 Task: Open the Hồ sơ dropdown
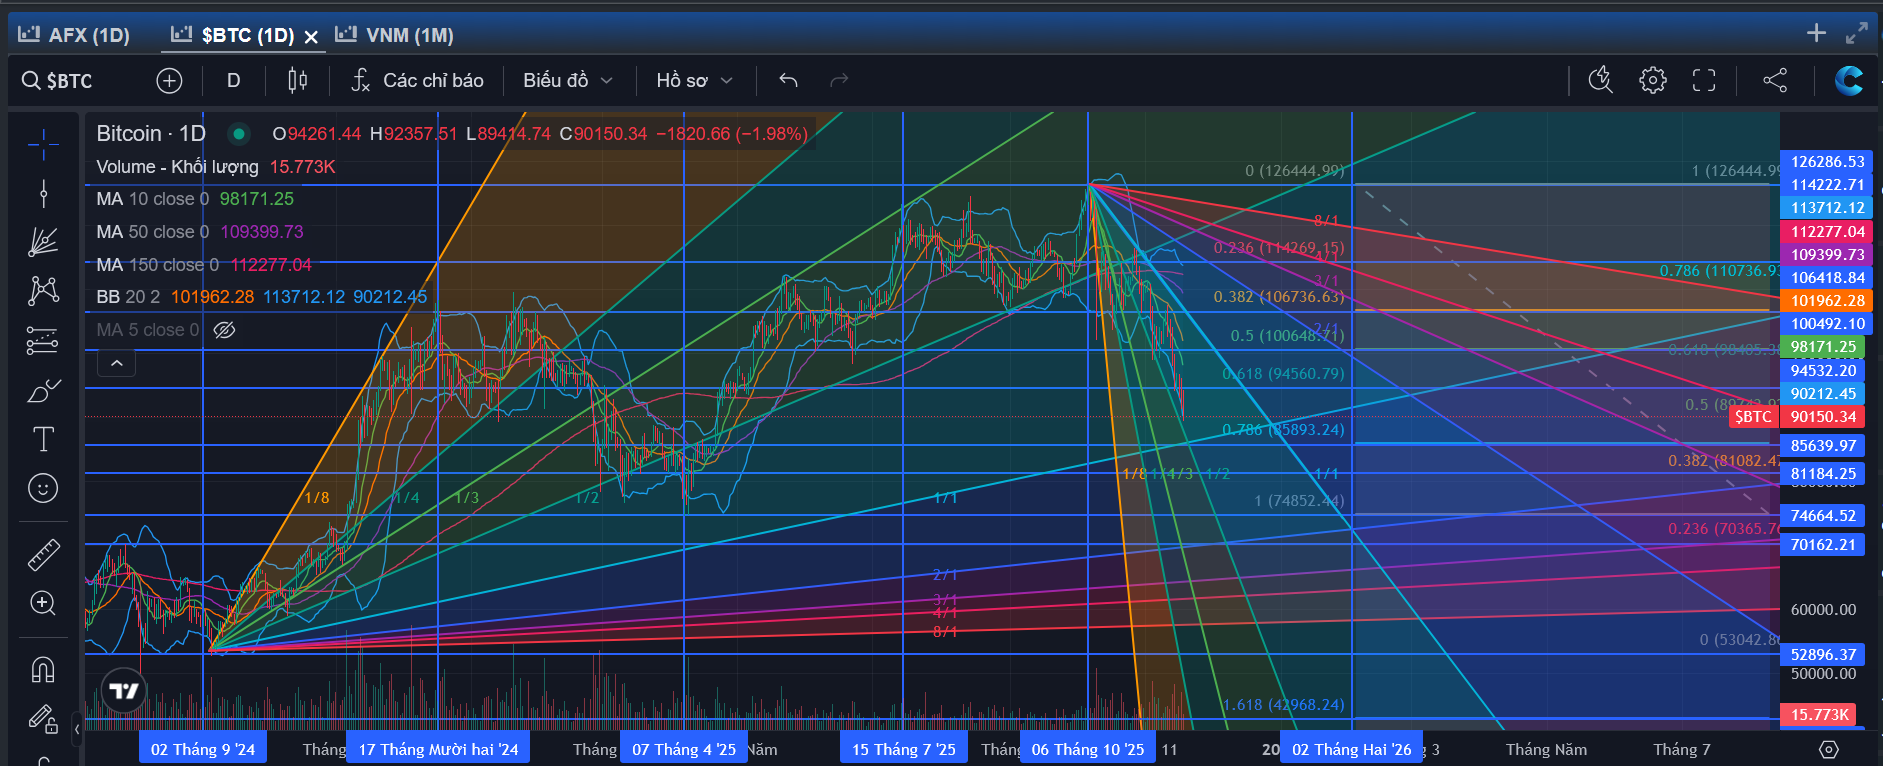pyautogui.click(x=694, y=80)
